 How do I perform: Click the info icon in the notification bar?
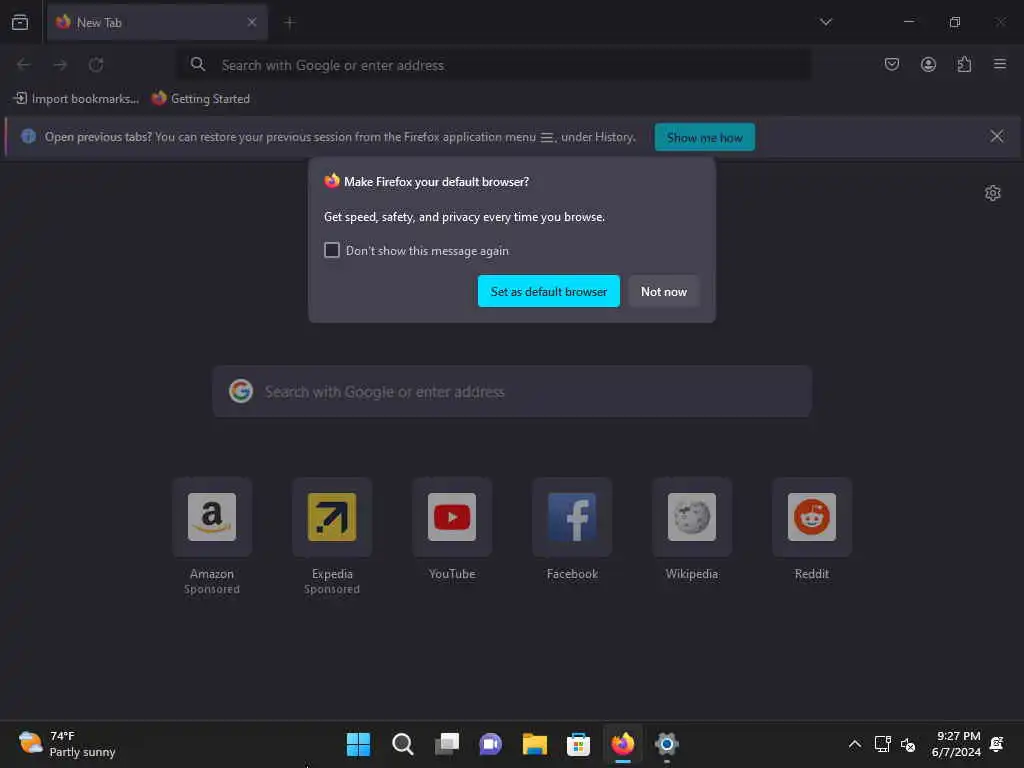(x=28, y=136)
